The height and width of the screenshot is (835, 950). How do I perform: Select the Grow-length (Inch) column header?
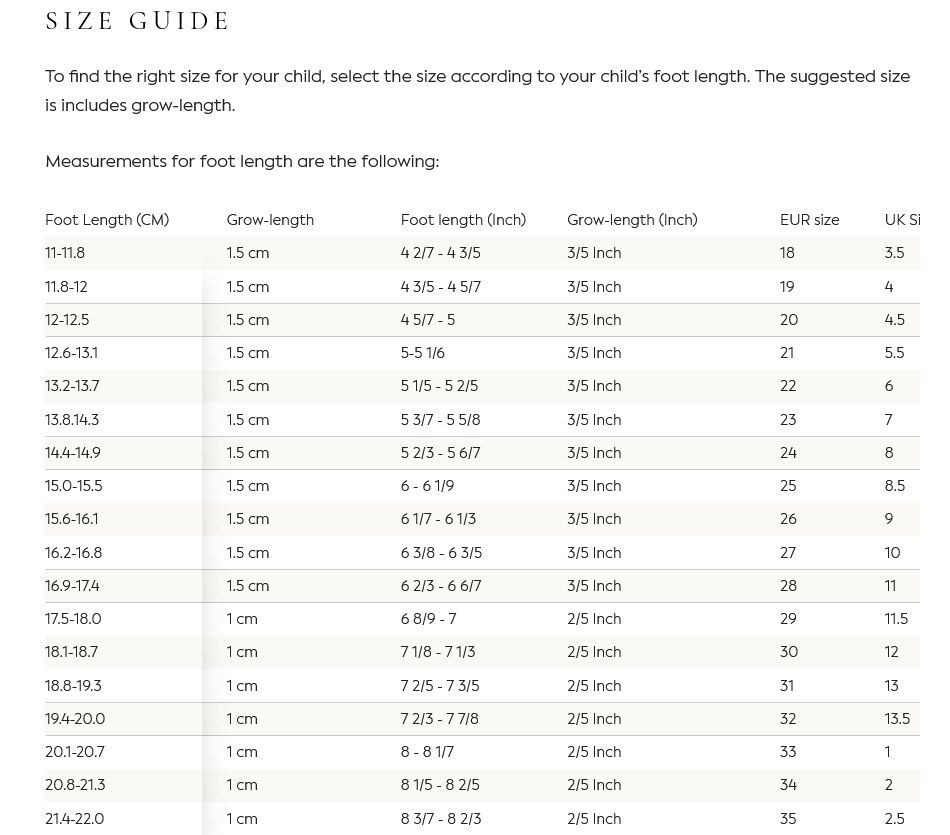[x=632, y=220]
